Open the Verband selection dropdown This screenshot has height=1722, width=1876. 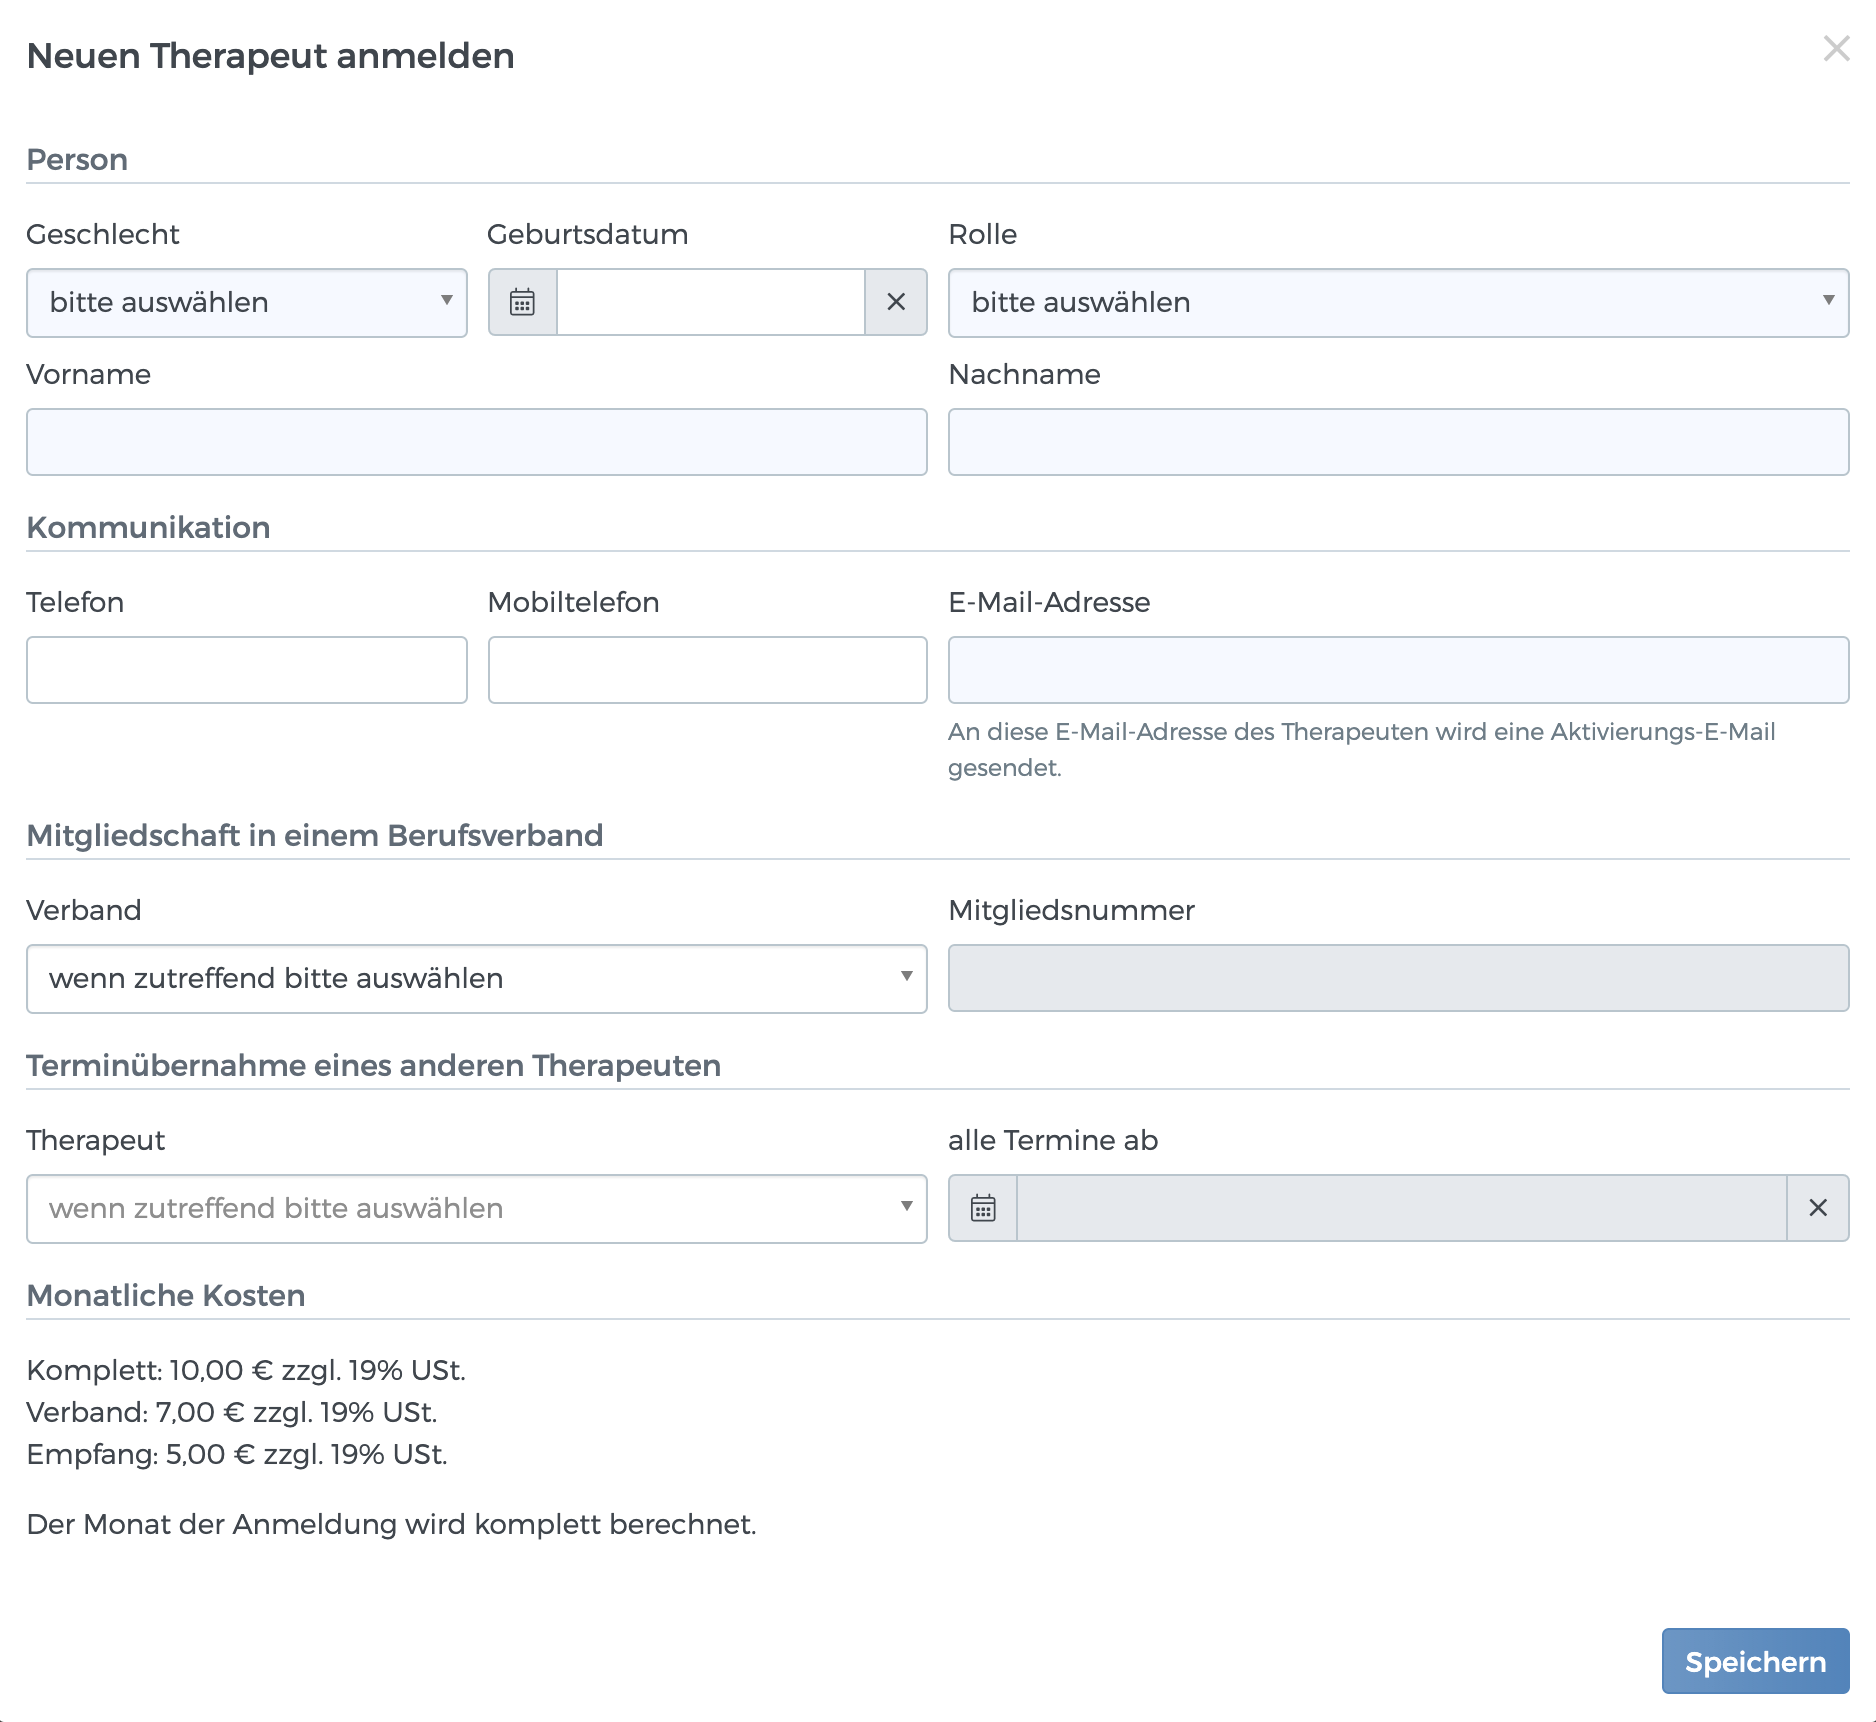pyautogui.click(x=476, y=978)
